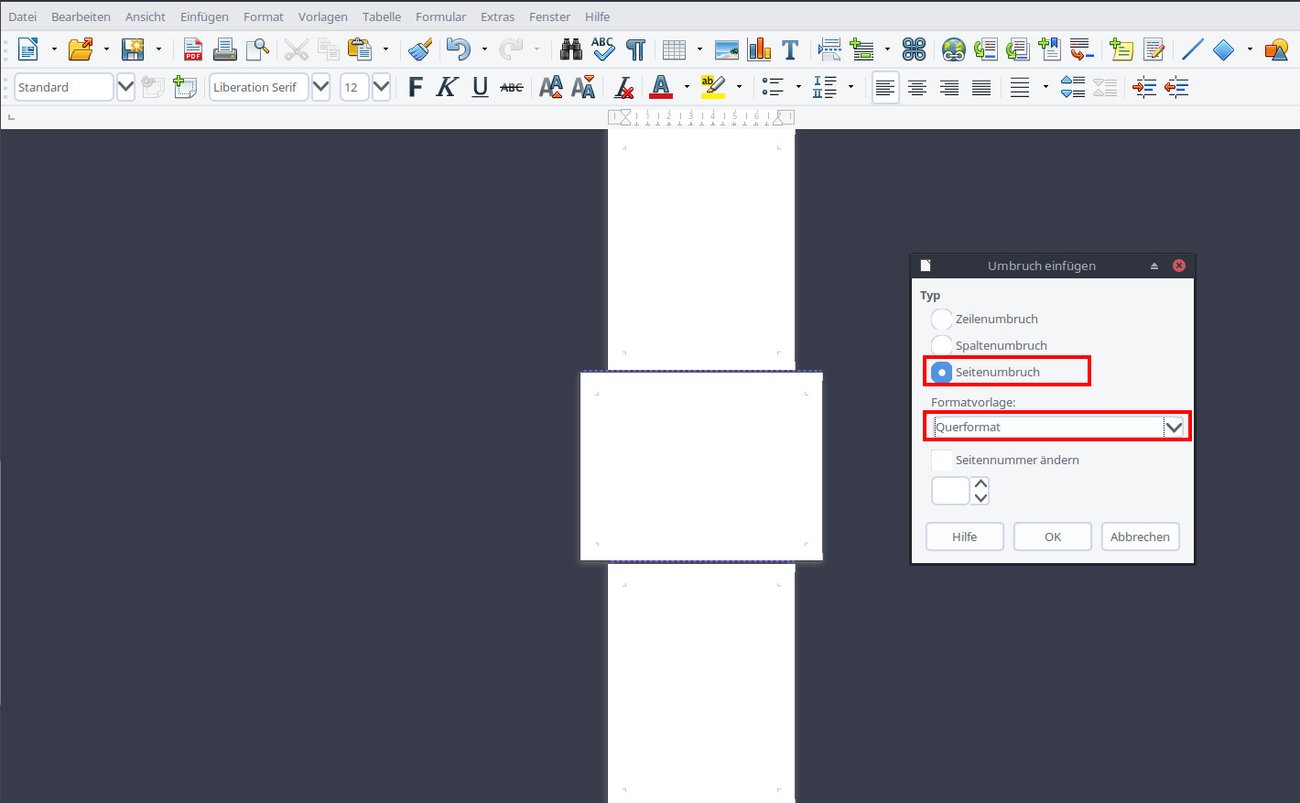Choose the Zeilenumbruch break type
This screenshot has width=1300, height=803.
(940, 318)
